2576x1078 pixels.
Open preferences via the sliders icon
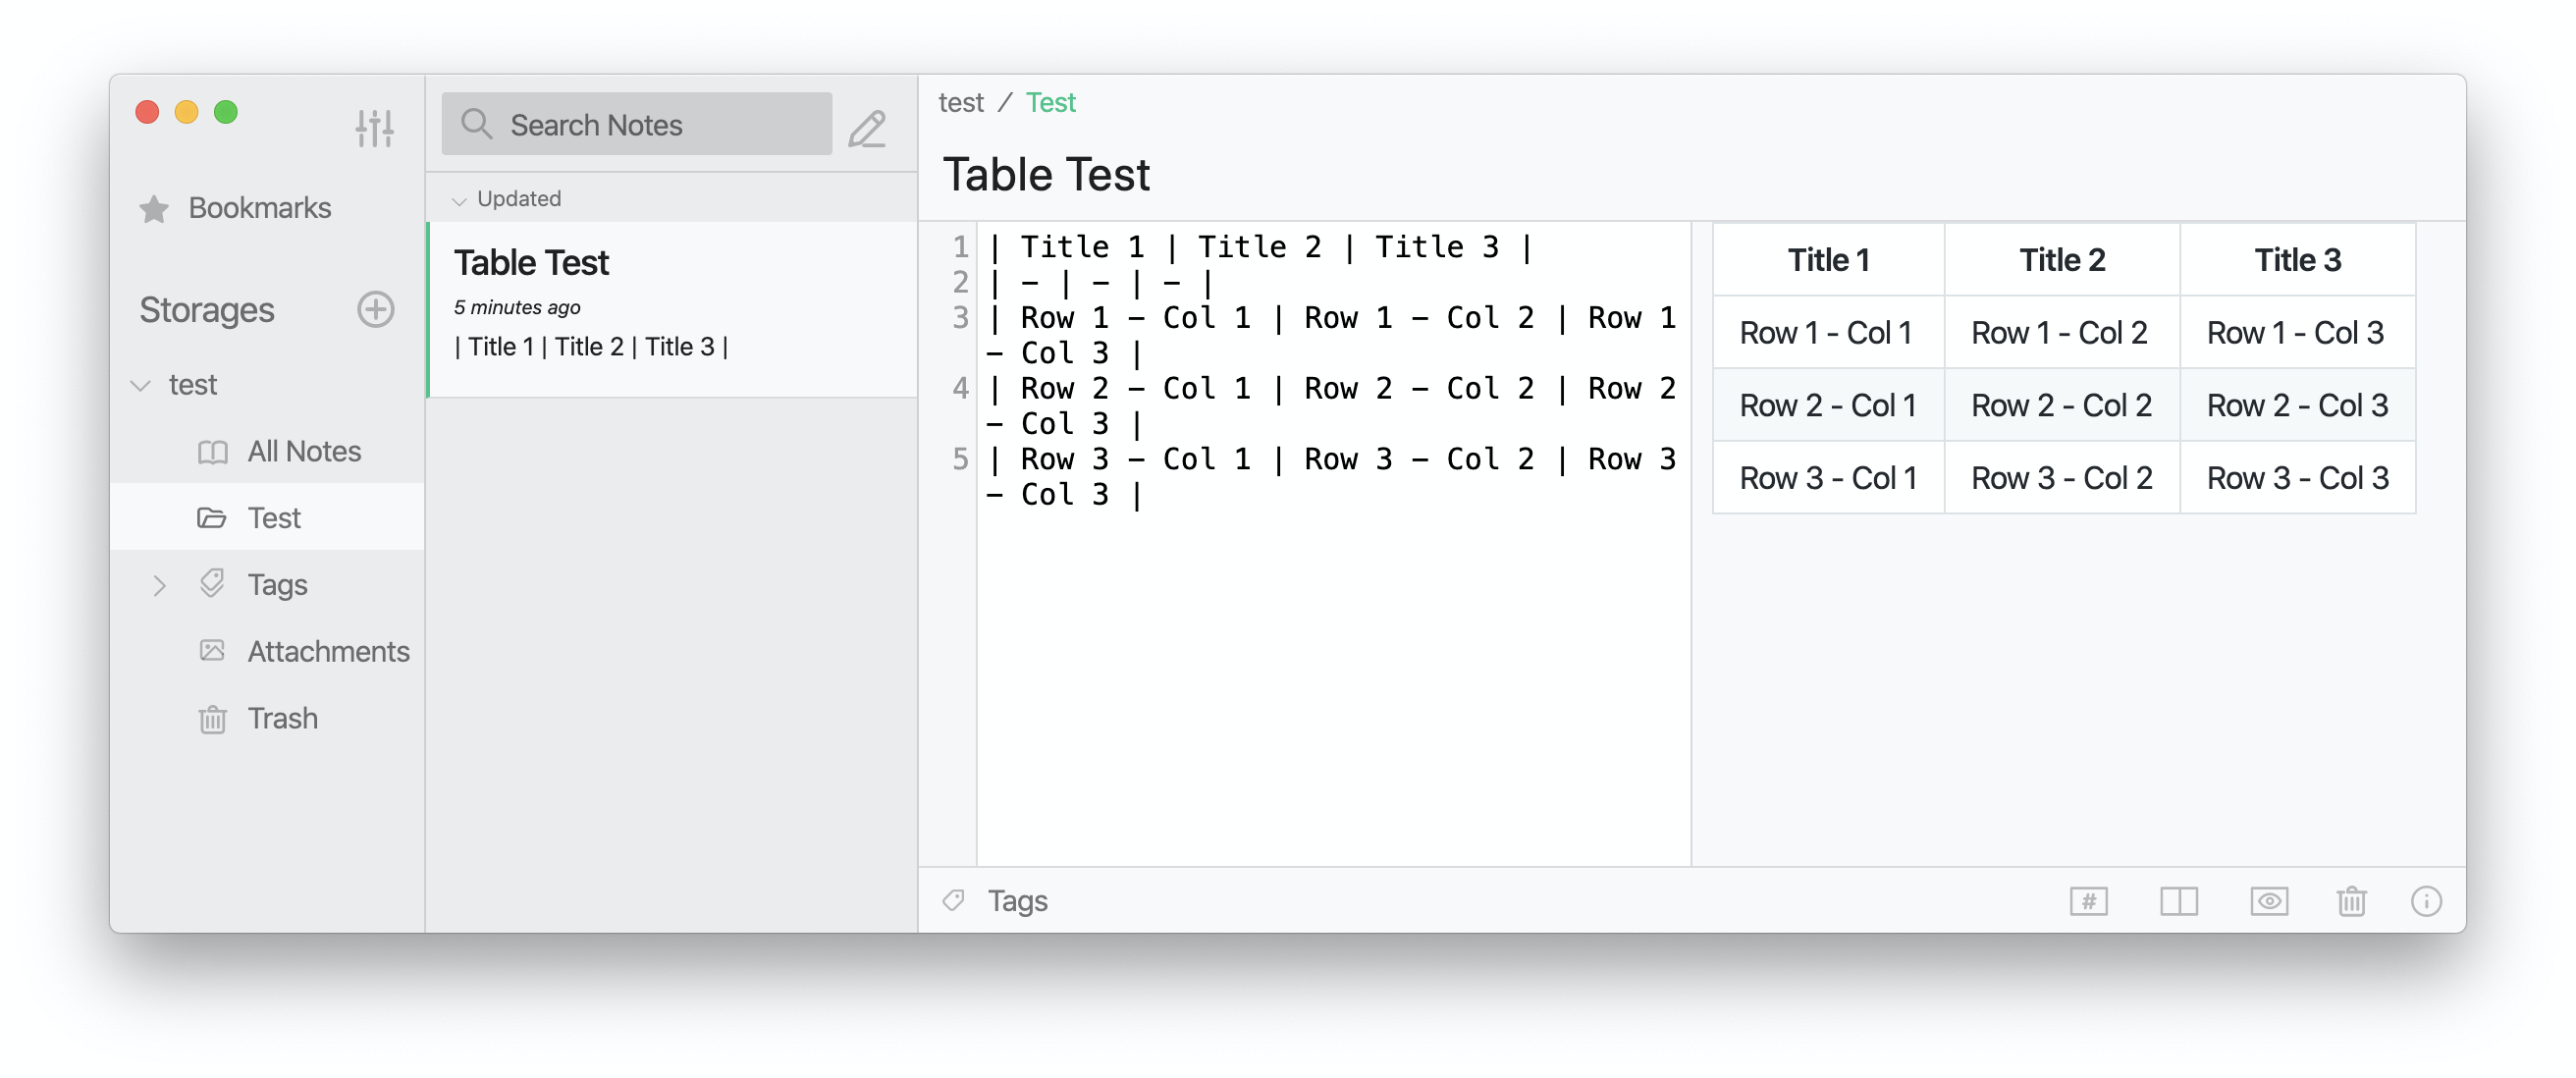tap(374, 127)
